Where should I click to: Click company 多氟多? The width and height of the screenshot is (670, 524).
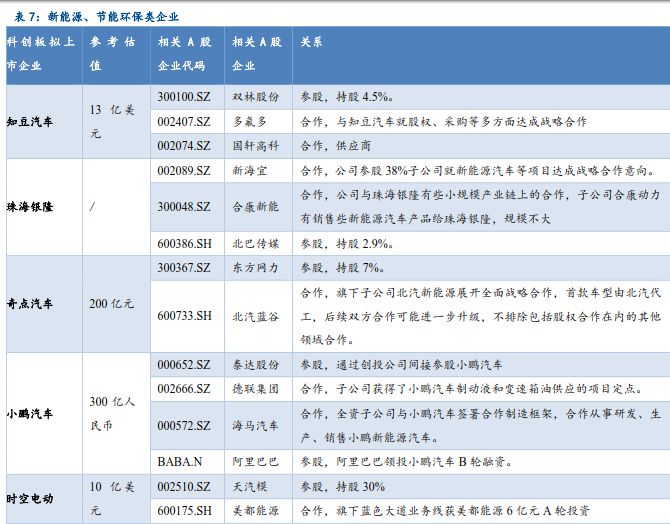250,122
